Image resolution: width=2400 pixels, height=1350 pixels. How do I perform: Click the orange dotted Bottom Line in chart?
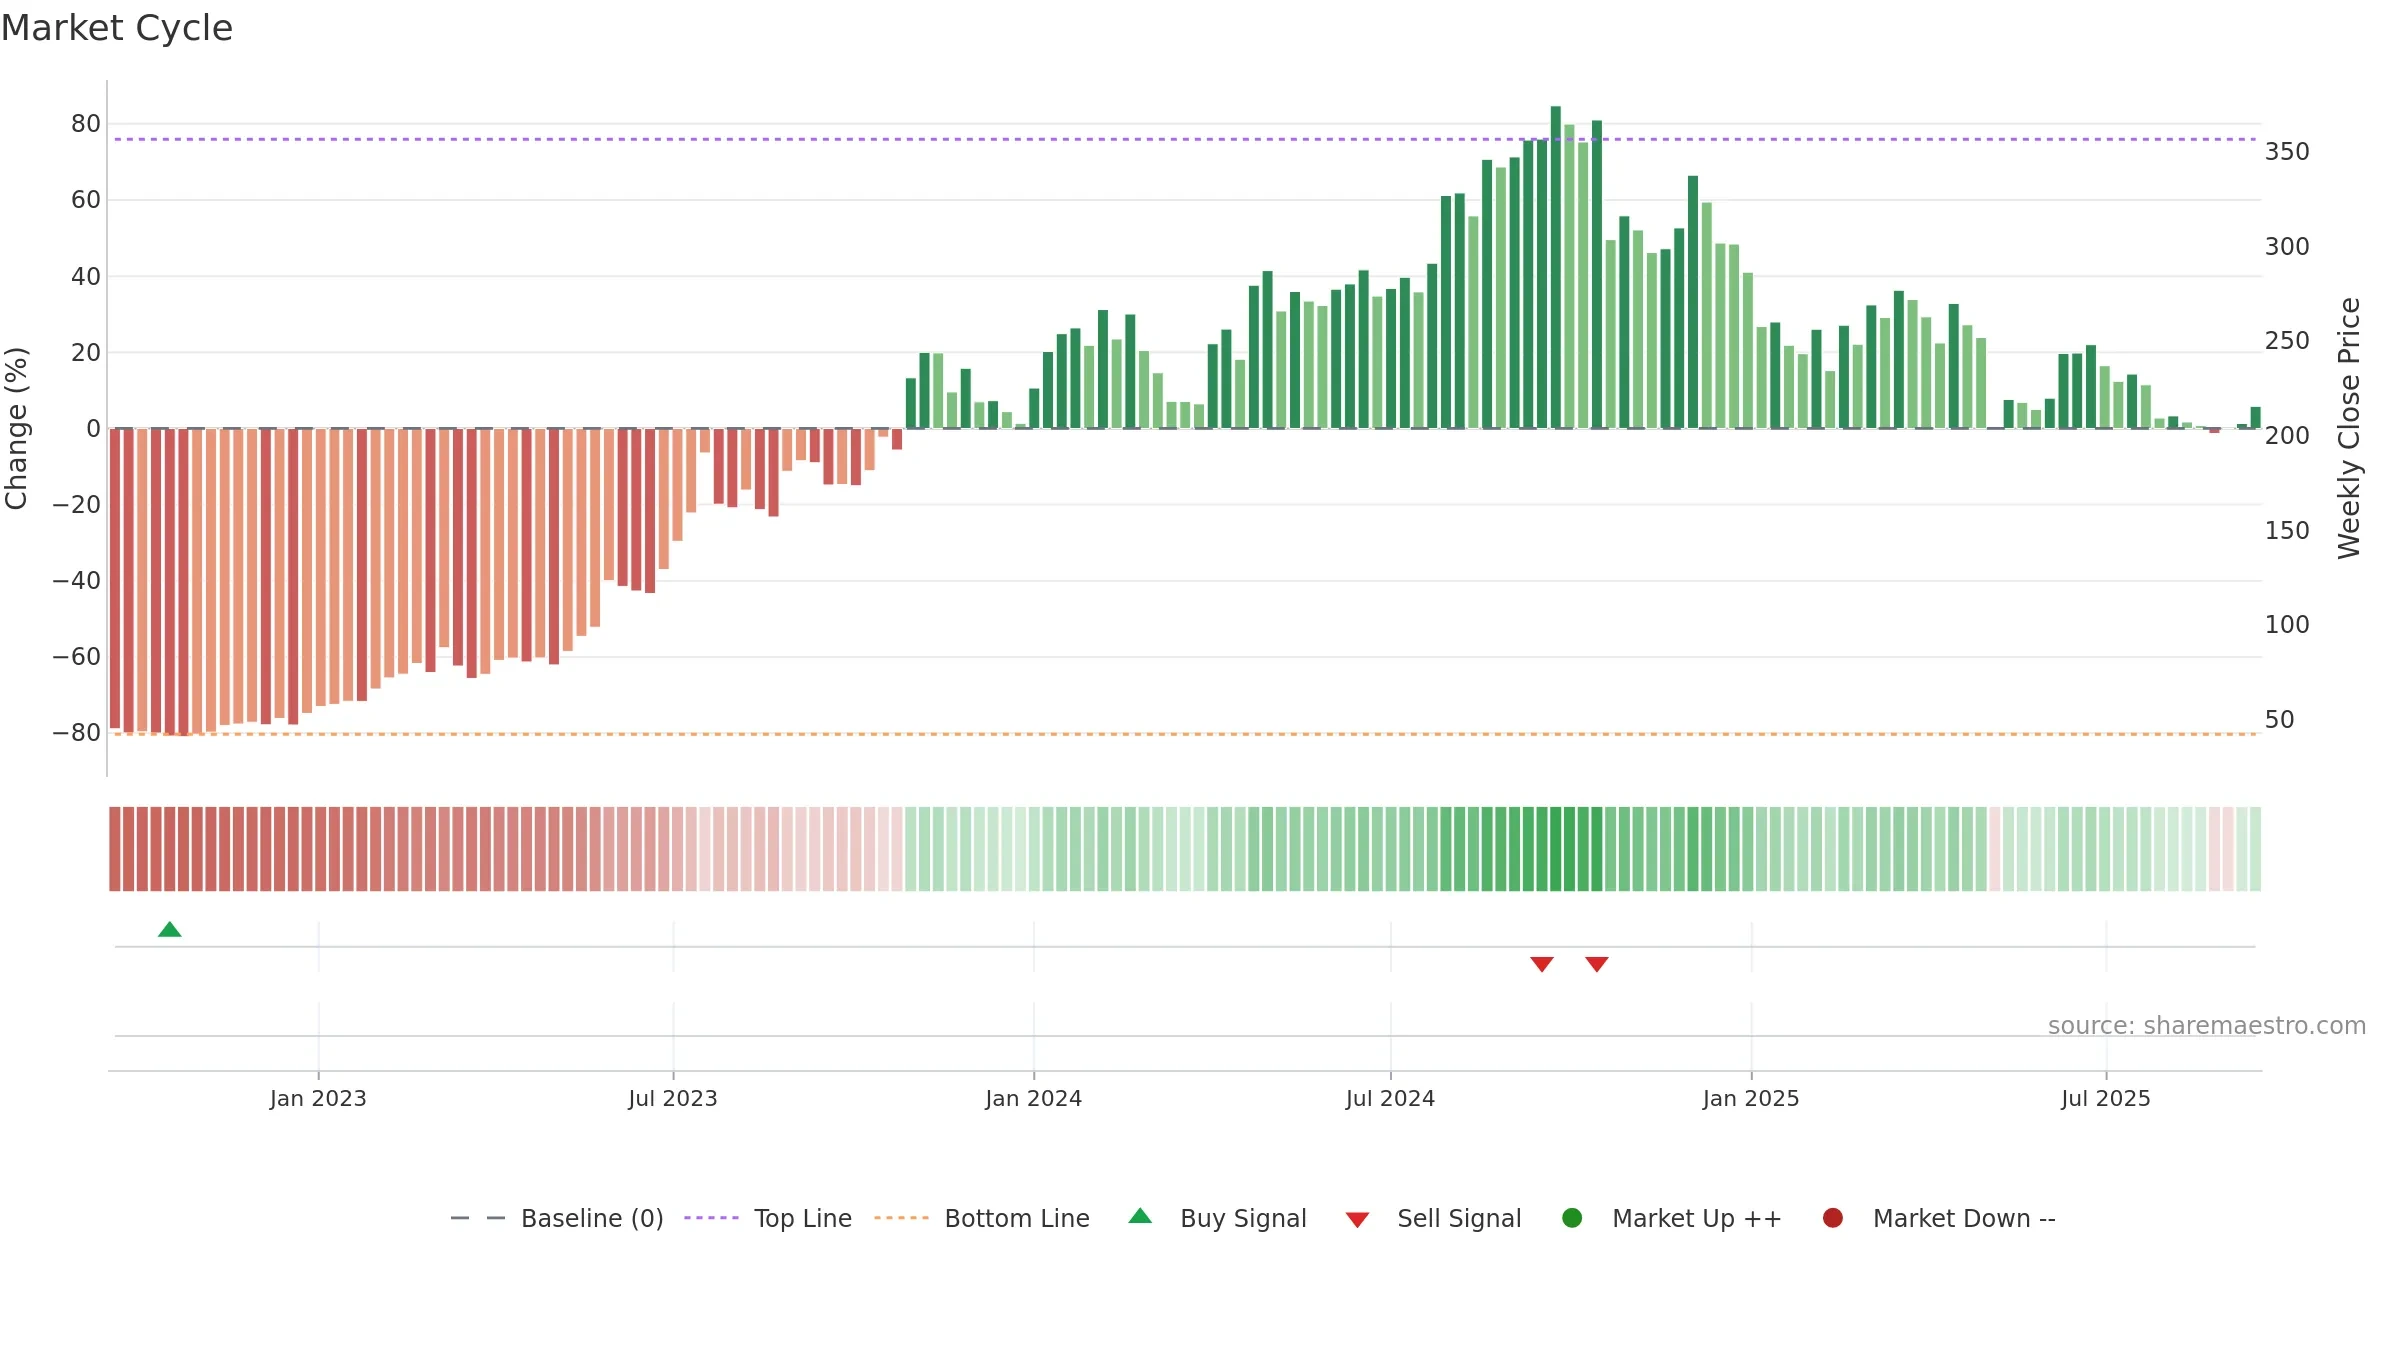coord(1185,734)
